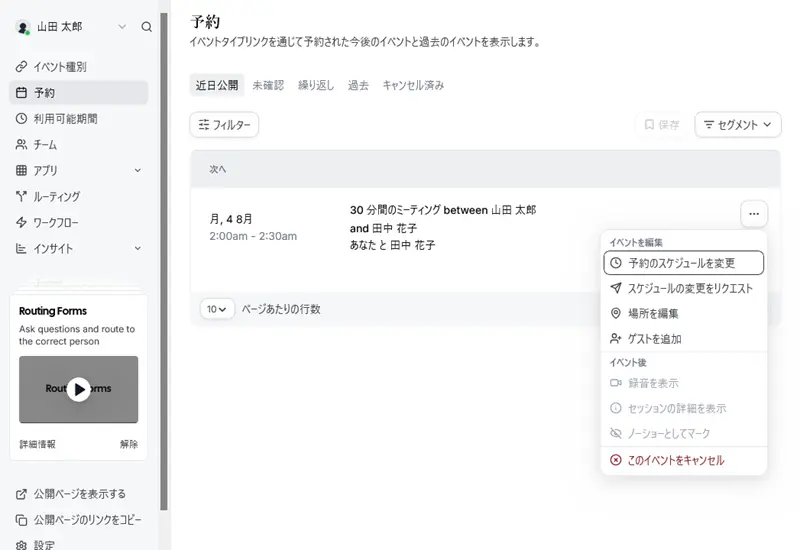
Task: Open ワークフロー in the sidebar
Action: (x=79, y=222)
